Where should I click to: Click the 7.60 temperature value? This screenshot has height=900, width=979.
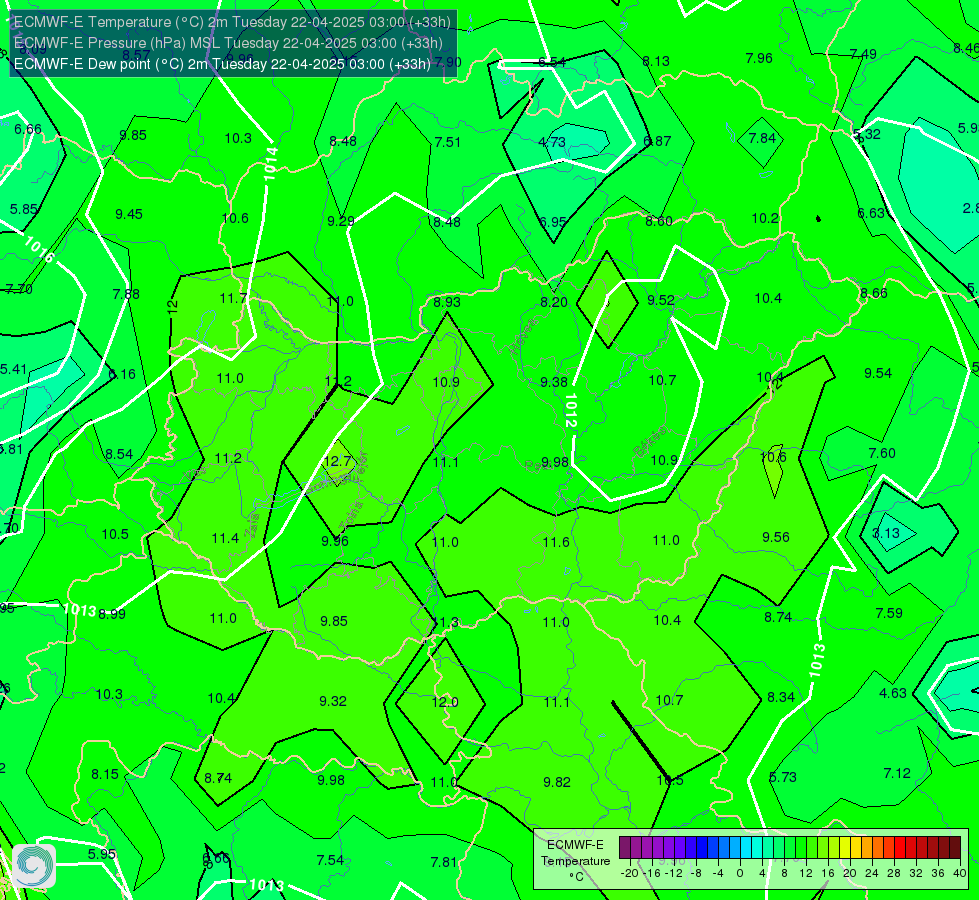[882, 453]
